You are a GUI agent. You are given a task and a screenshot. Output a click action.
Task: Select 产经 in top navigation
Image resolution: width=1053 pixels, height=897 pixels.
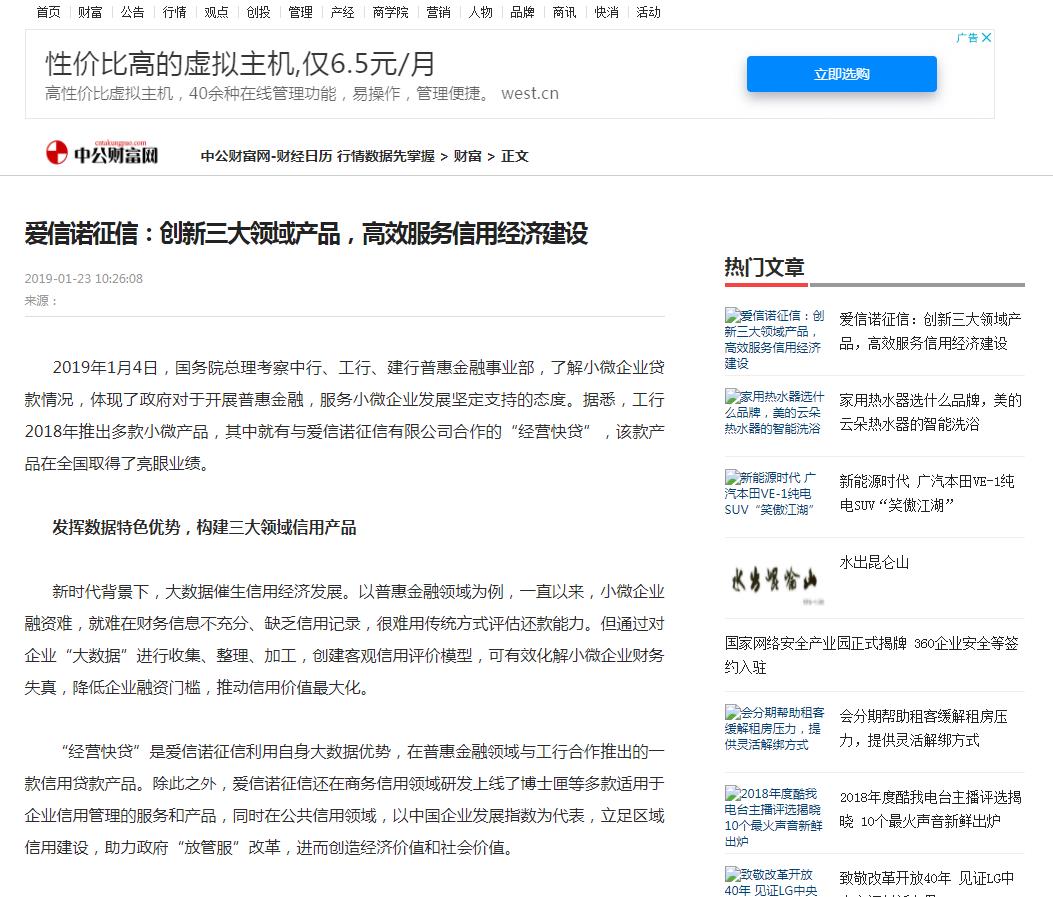coord(342,12)
